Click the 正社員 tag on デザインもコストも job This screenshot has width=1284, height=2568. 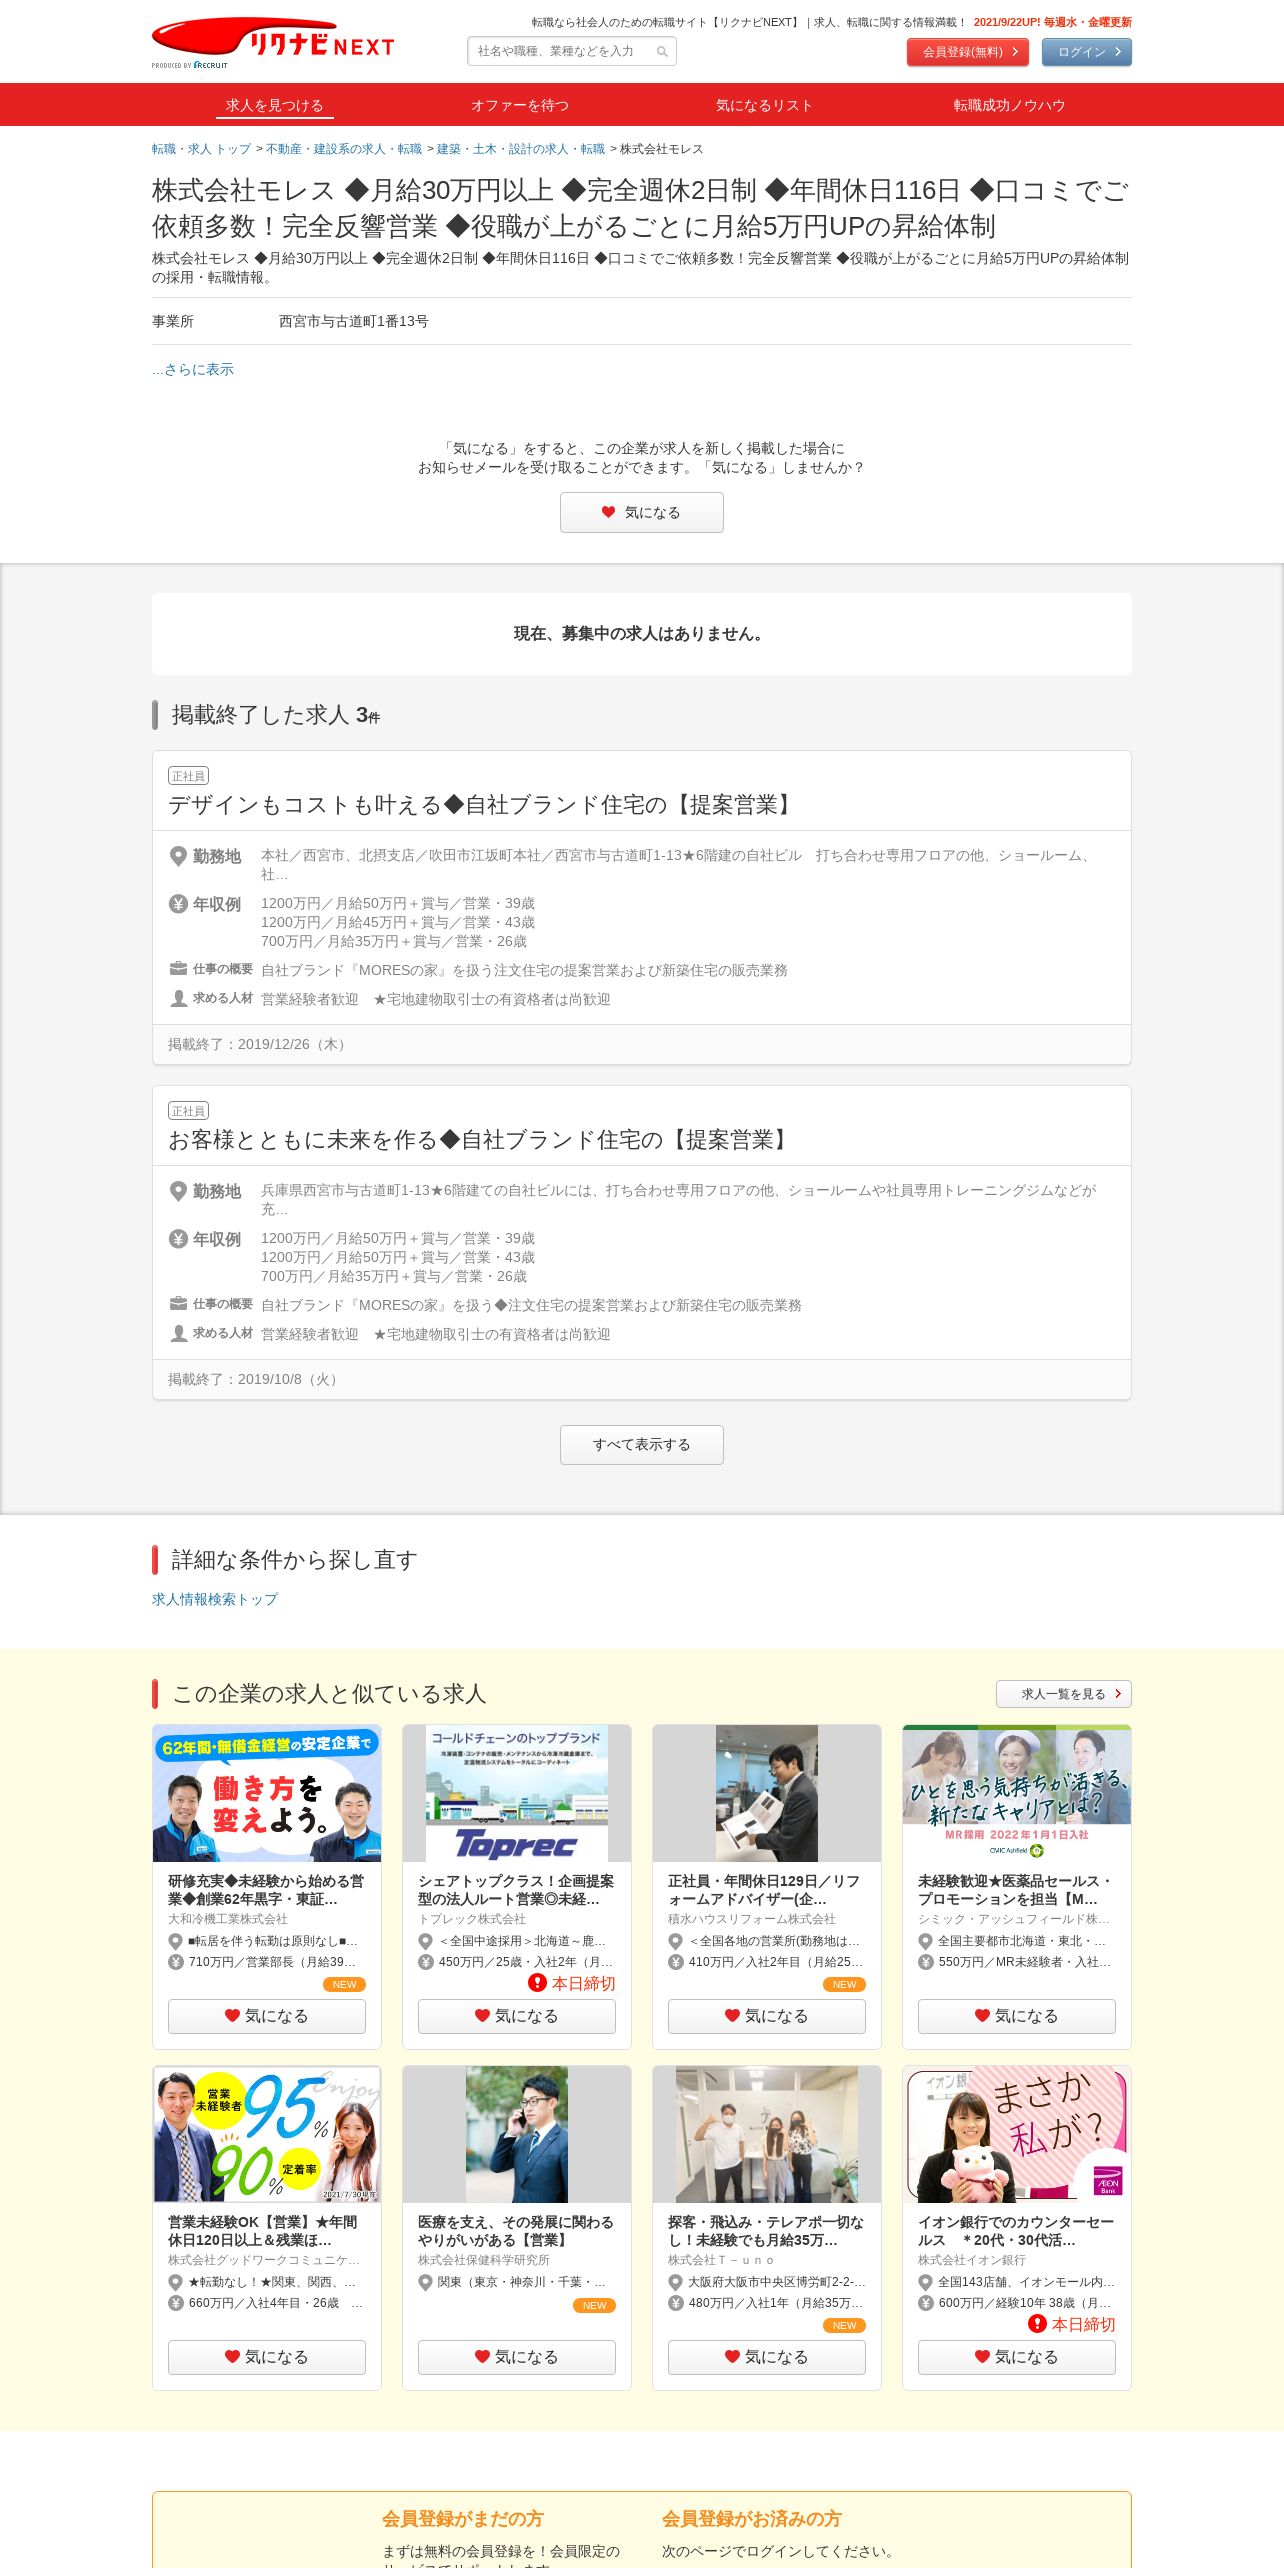pyautogui.click(x=188, y=776)
